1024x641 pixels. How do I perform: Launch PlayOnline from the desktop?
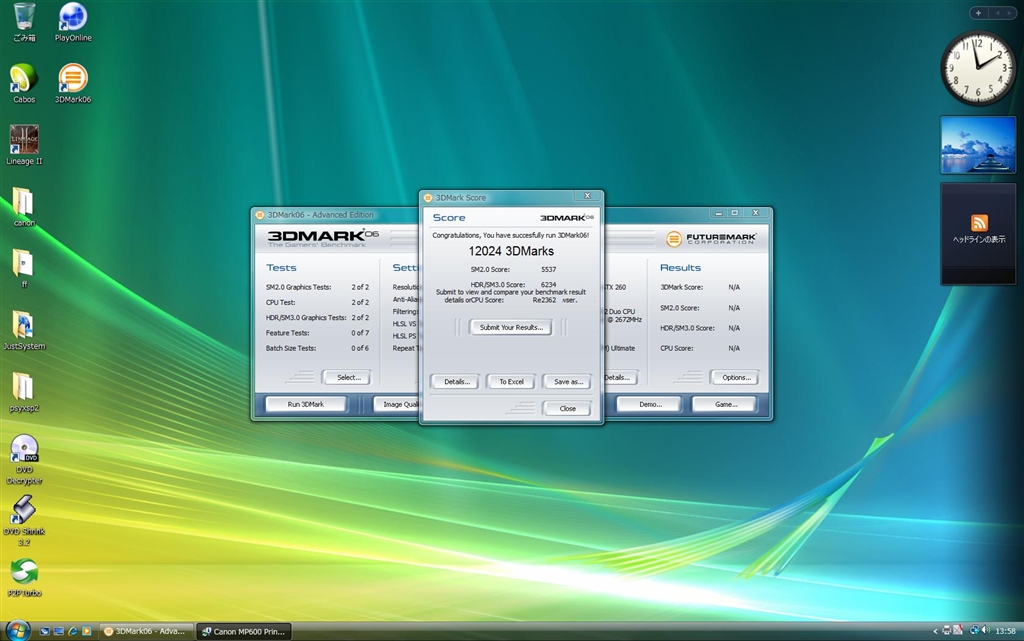tap(72, 17)
